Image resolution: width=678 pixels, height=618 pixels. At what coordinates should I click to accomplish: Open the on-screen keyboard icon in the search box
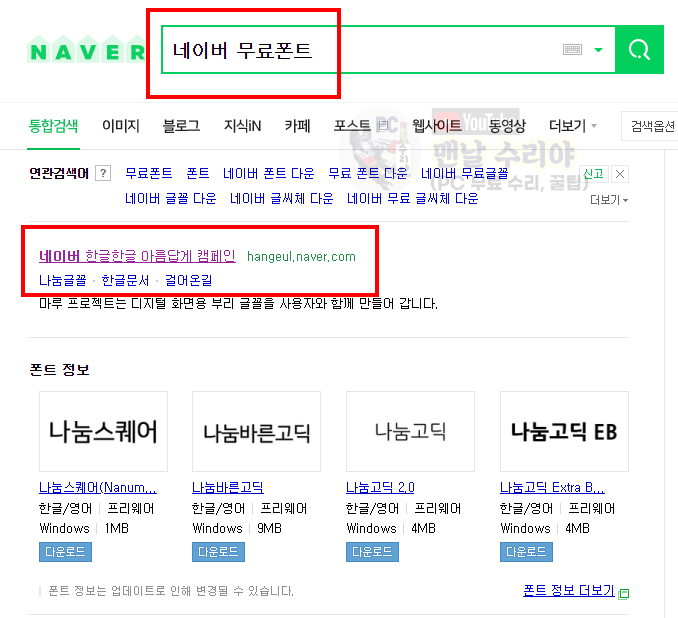point(572,50)
